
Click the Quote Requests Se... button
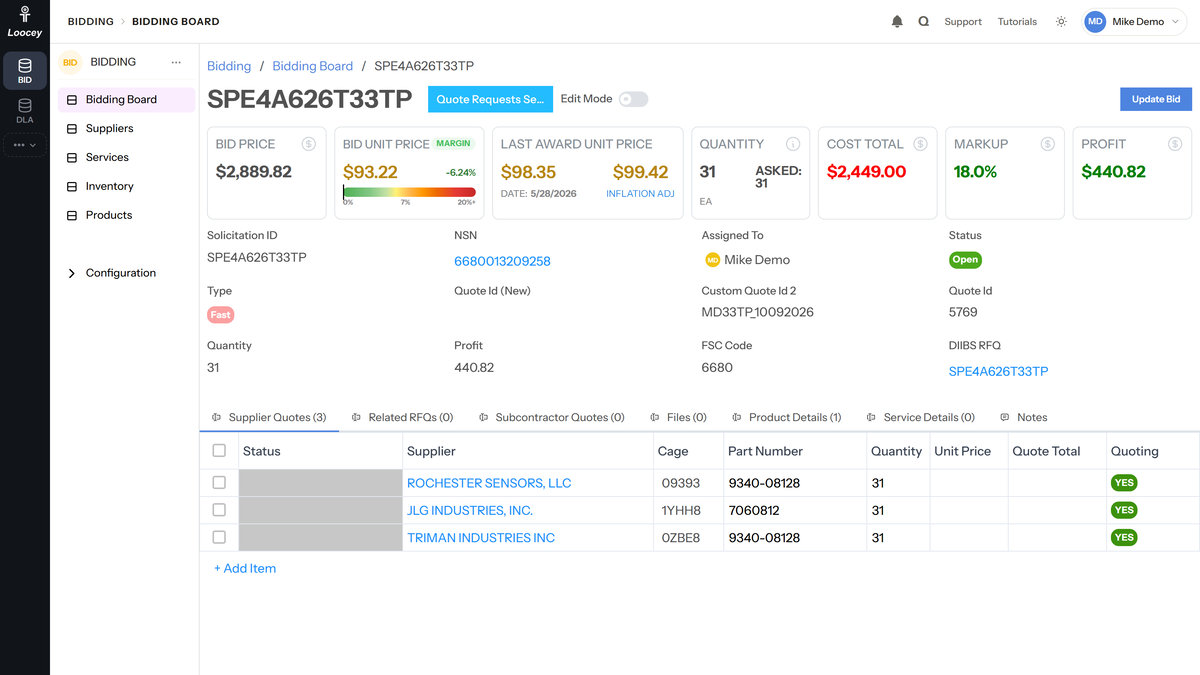(x=490, y=99)
